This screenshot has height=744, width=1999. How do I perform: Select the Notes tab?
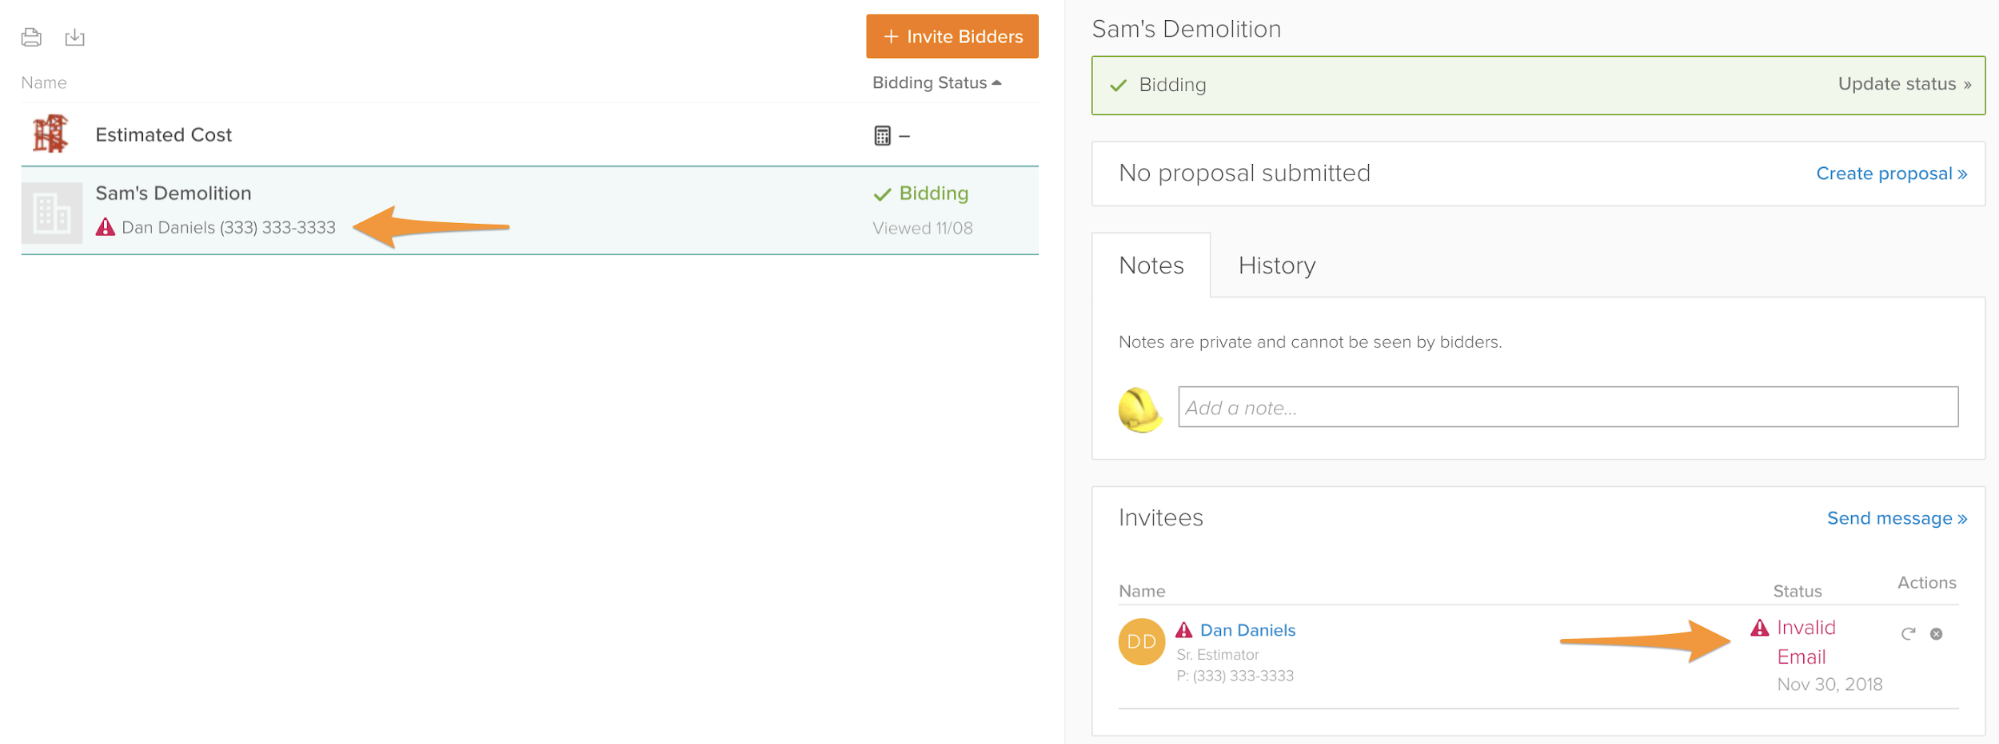(x=1151, y=266)
